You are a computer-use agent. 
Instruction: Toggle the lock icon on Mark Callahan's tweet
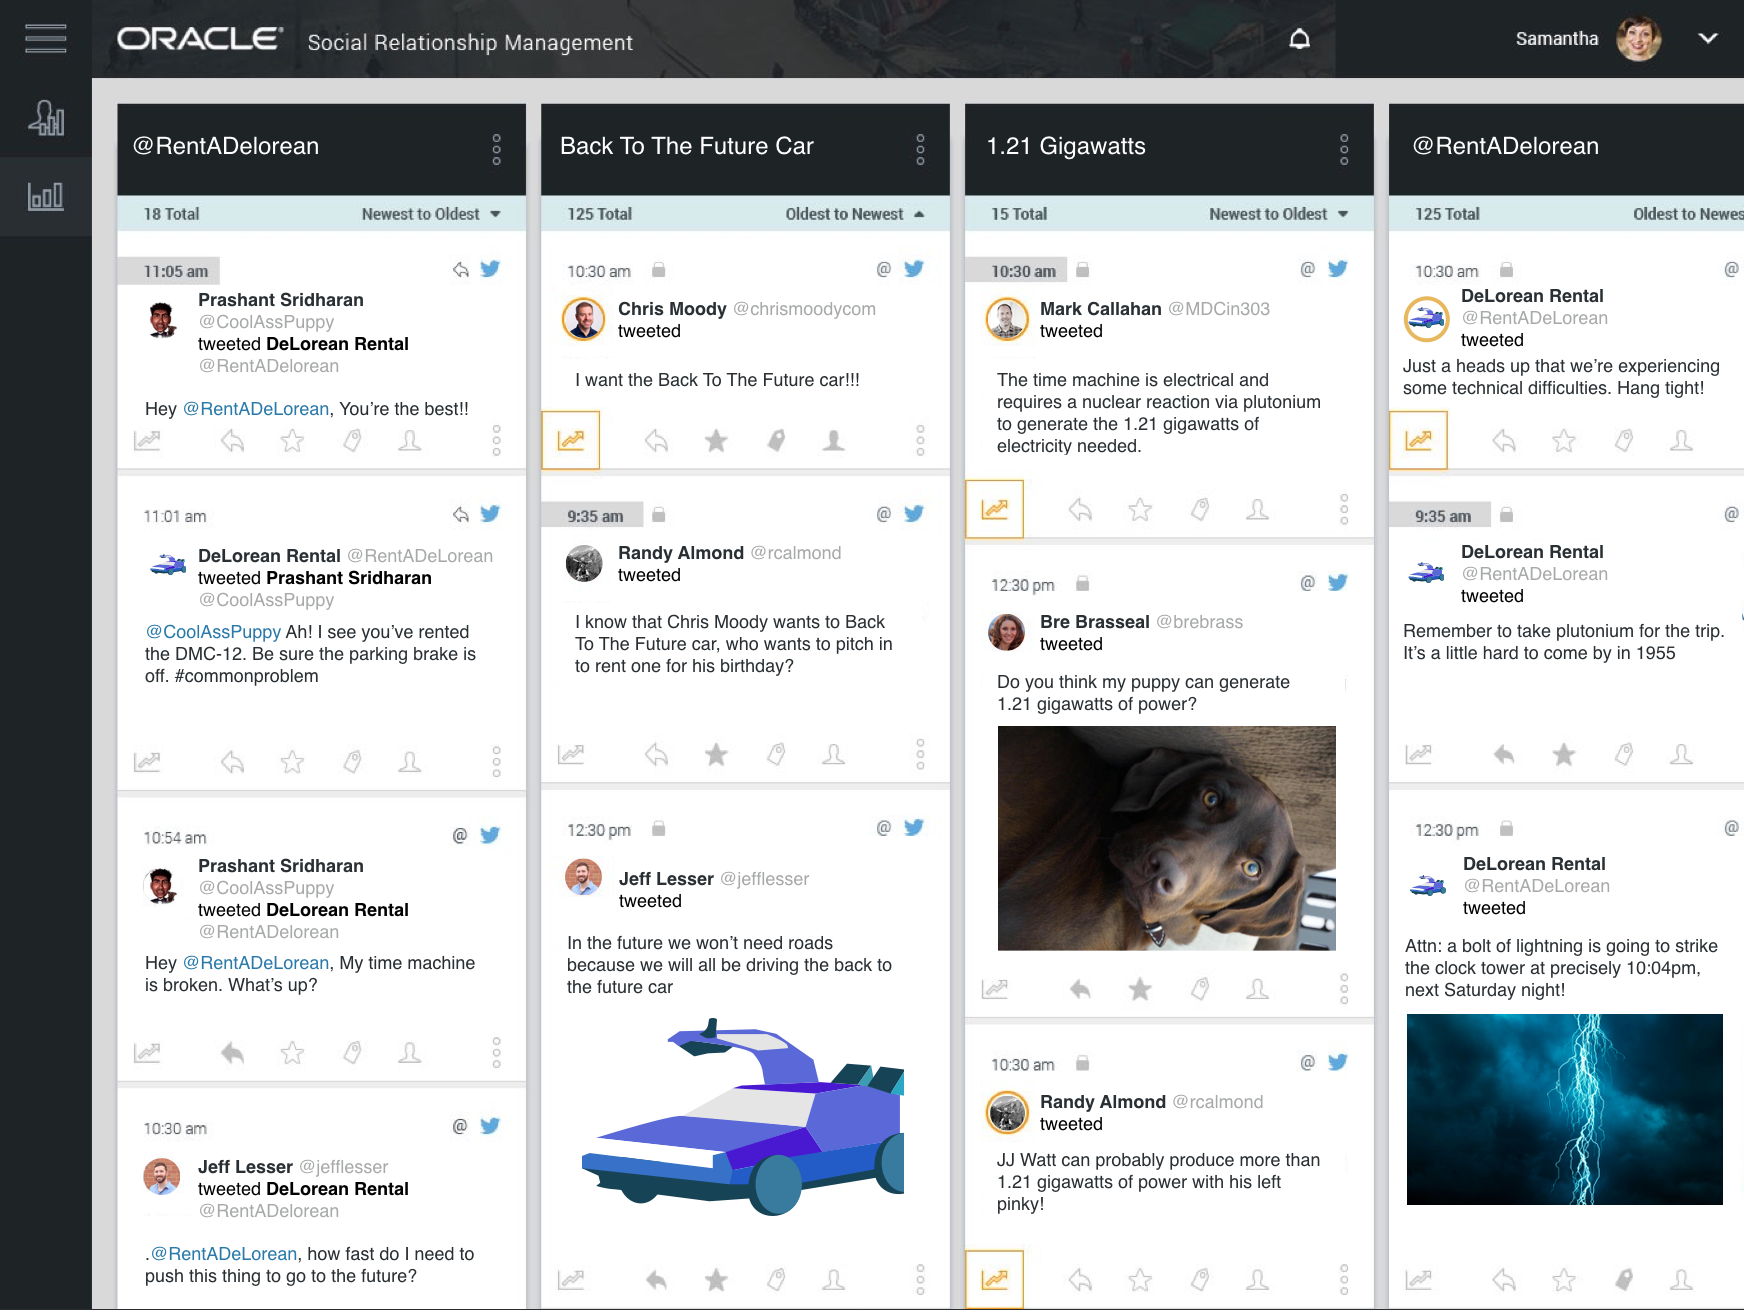(x=1082, y=270)
